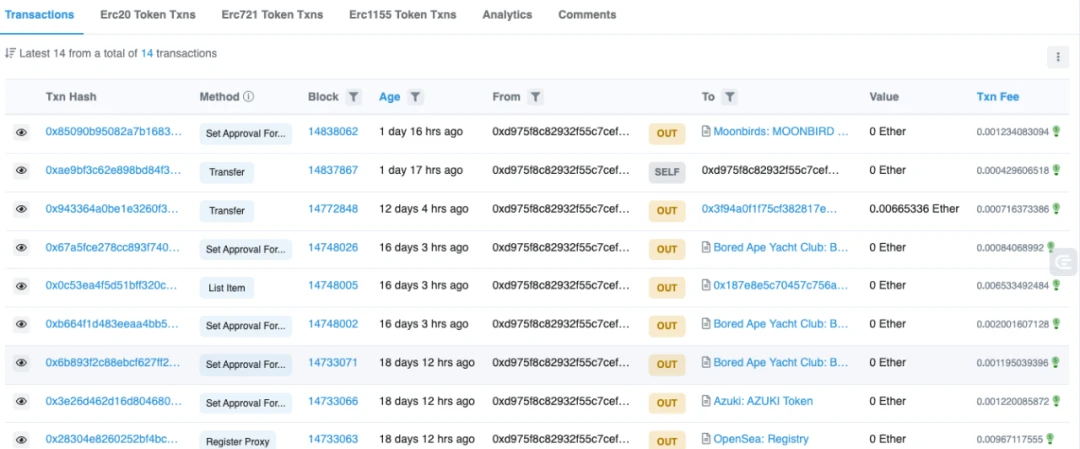Click contract icon beside Azuki: AZUKI Token
This screenshot has width=1080, height=449.
pos(706,401)
